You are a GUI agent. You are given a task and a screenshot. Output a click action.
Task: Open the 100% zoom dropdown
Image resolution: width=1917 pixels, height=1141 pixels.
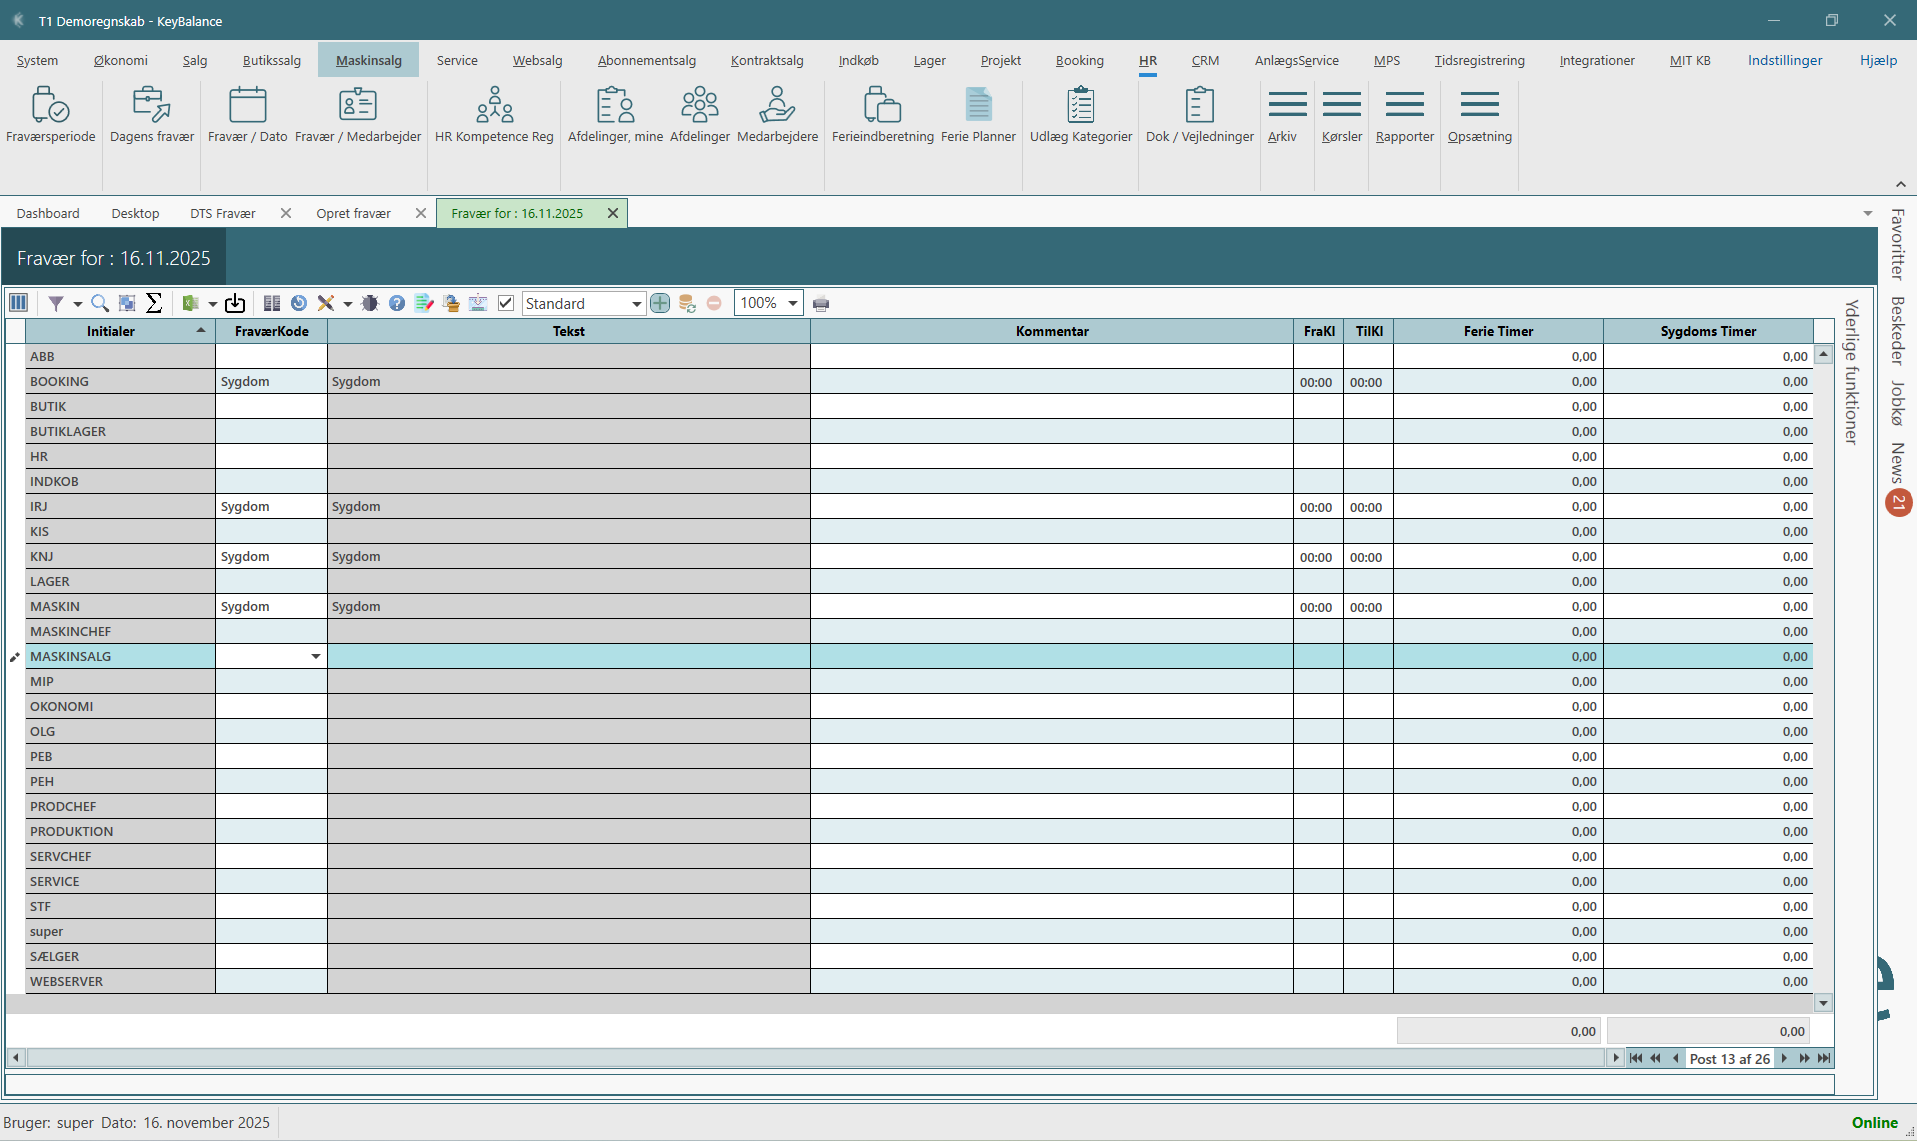pos(792,303)
